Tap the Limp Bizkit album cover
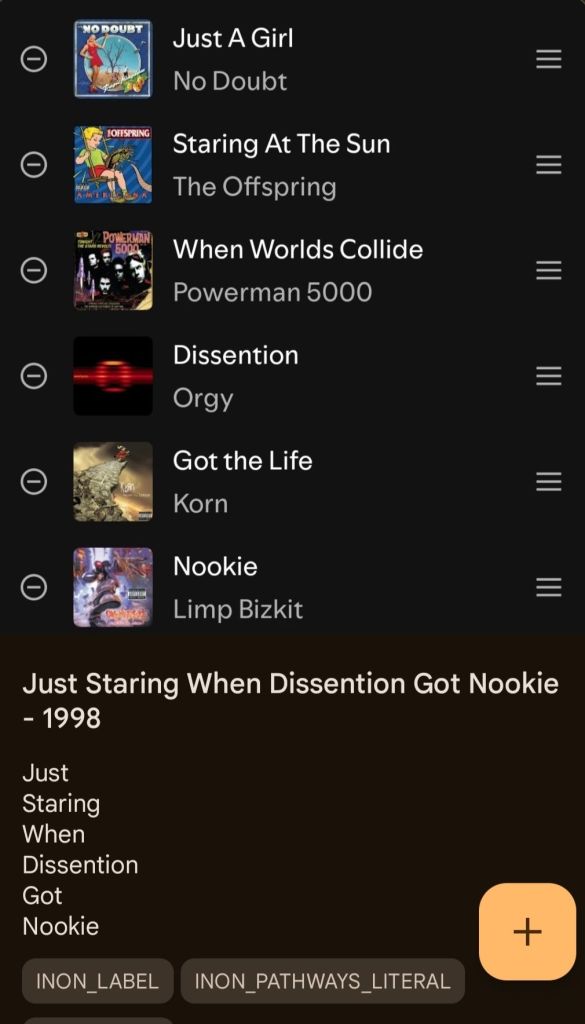 point(113,588)
